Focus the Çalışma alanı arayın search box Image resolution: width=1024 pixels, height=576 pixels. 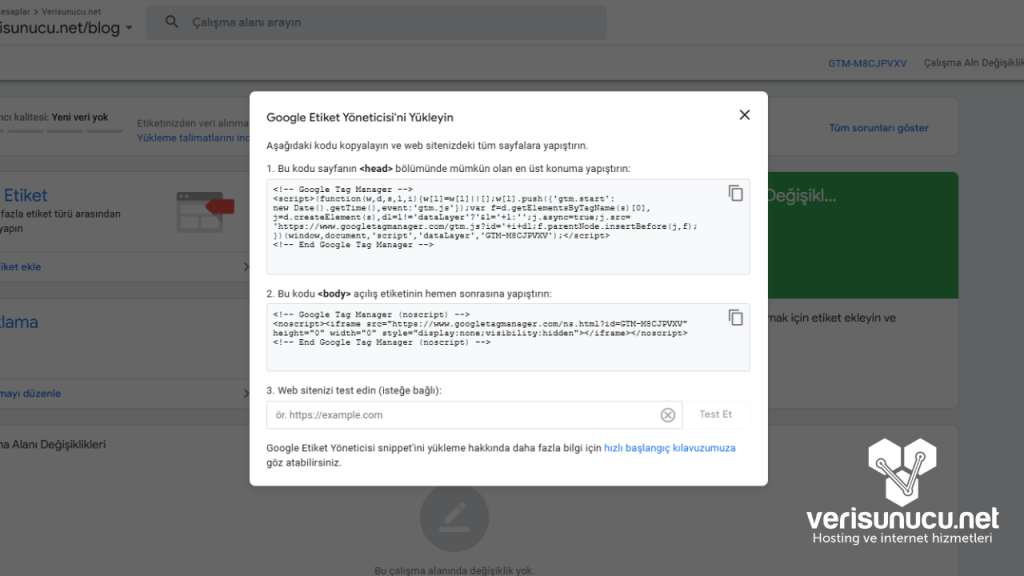[x=376, y=22]
